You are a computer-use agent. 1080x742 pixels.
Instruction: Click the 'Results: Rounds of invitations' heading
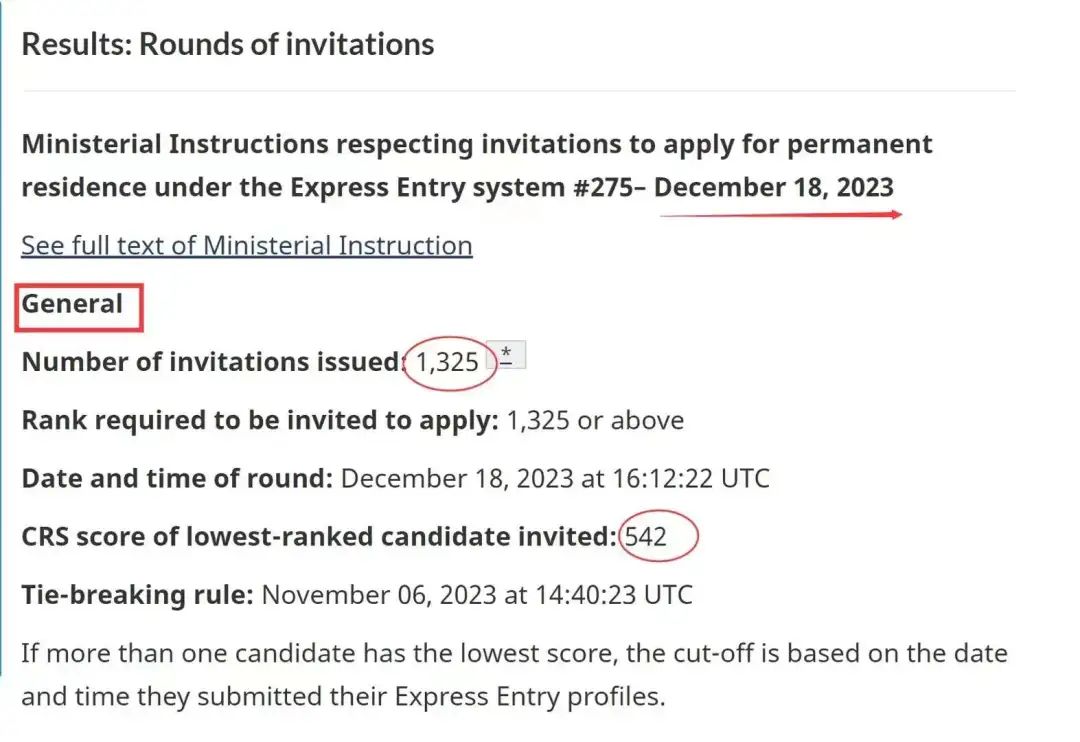click(x=228, y=44)
